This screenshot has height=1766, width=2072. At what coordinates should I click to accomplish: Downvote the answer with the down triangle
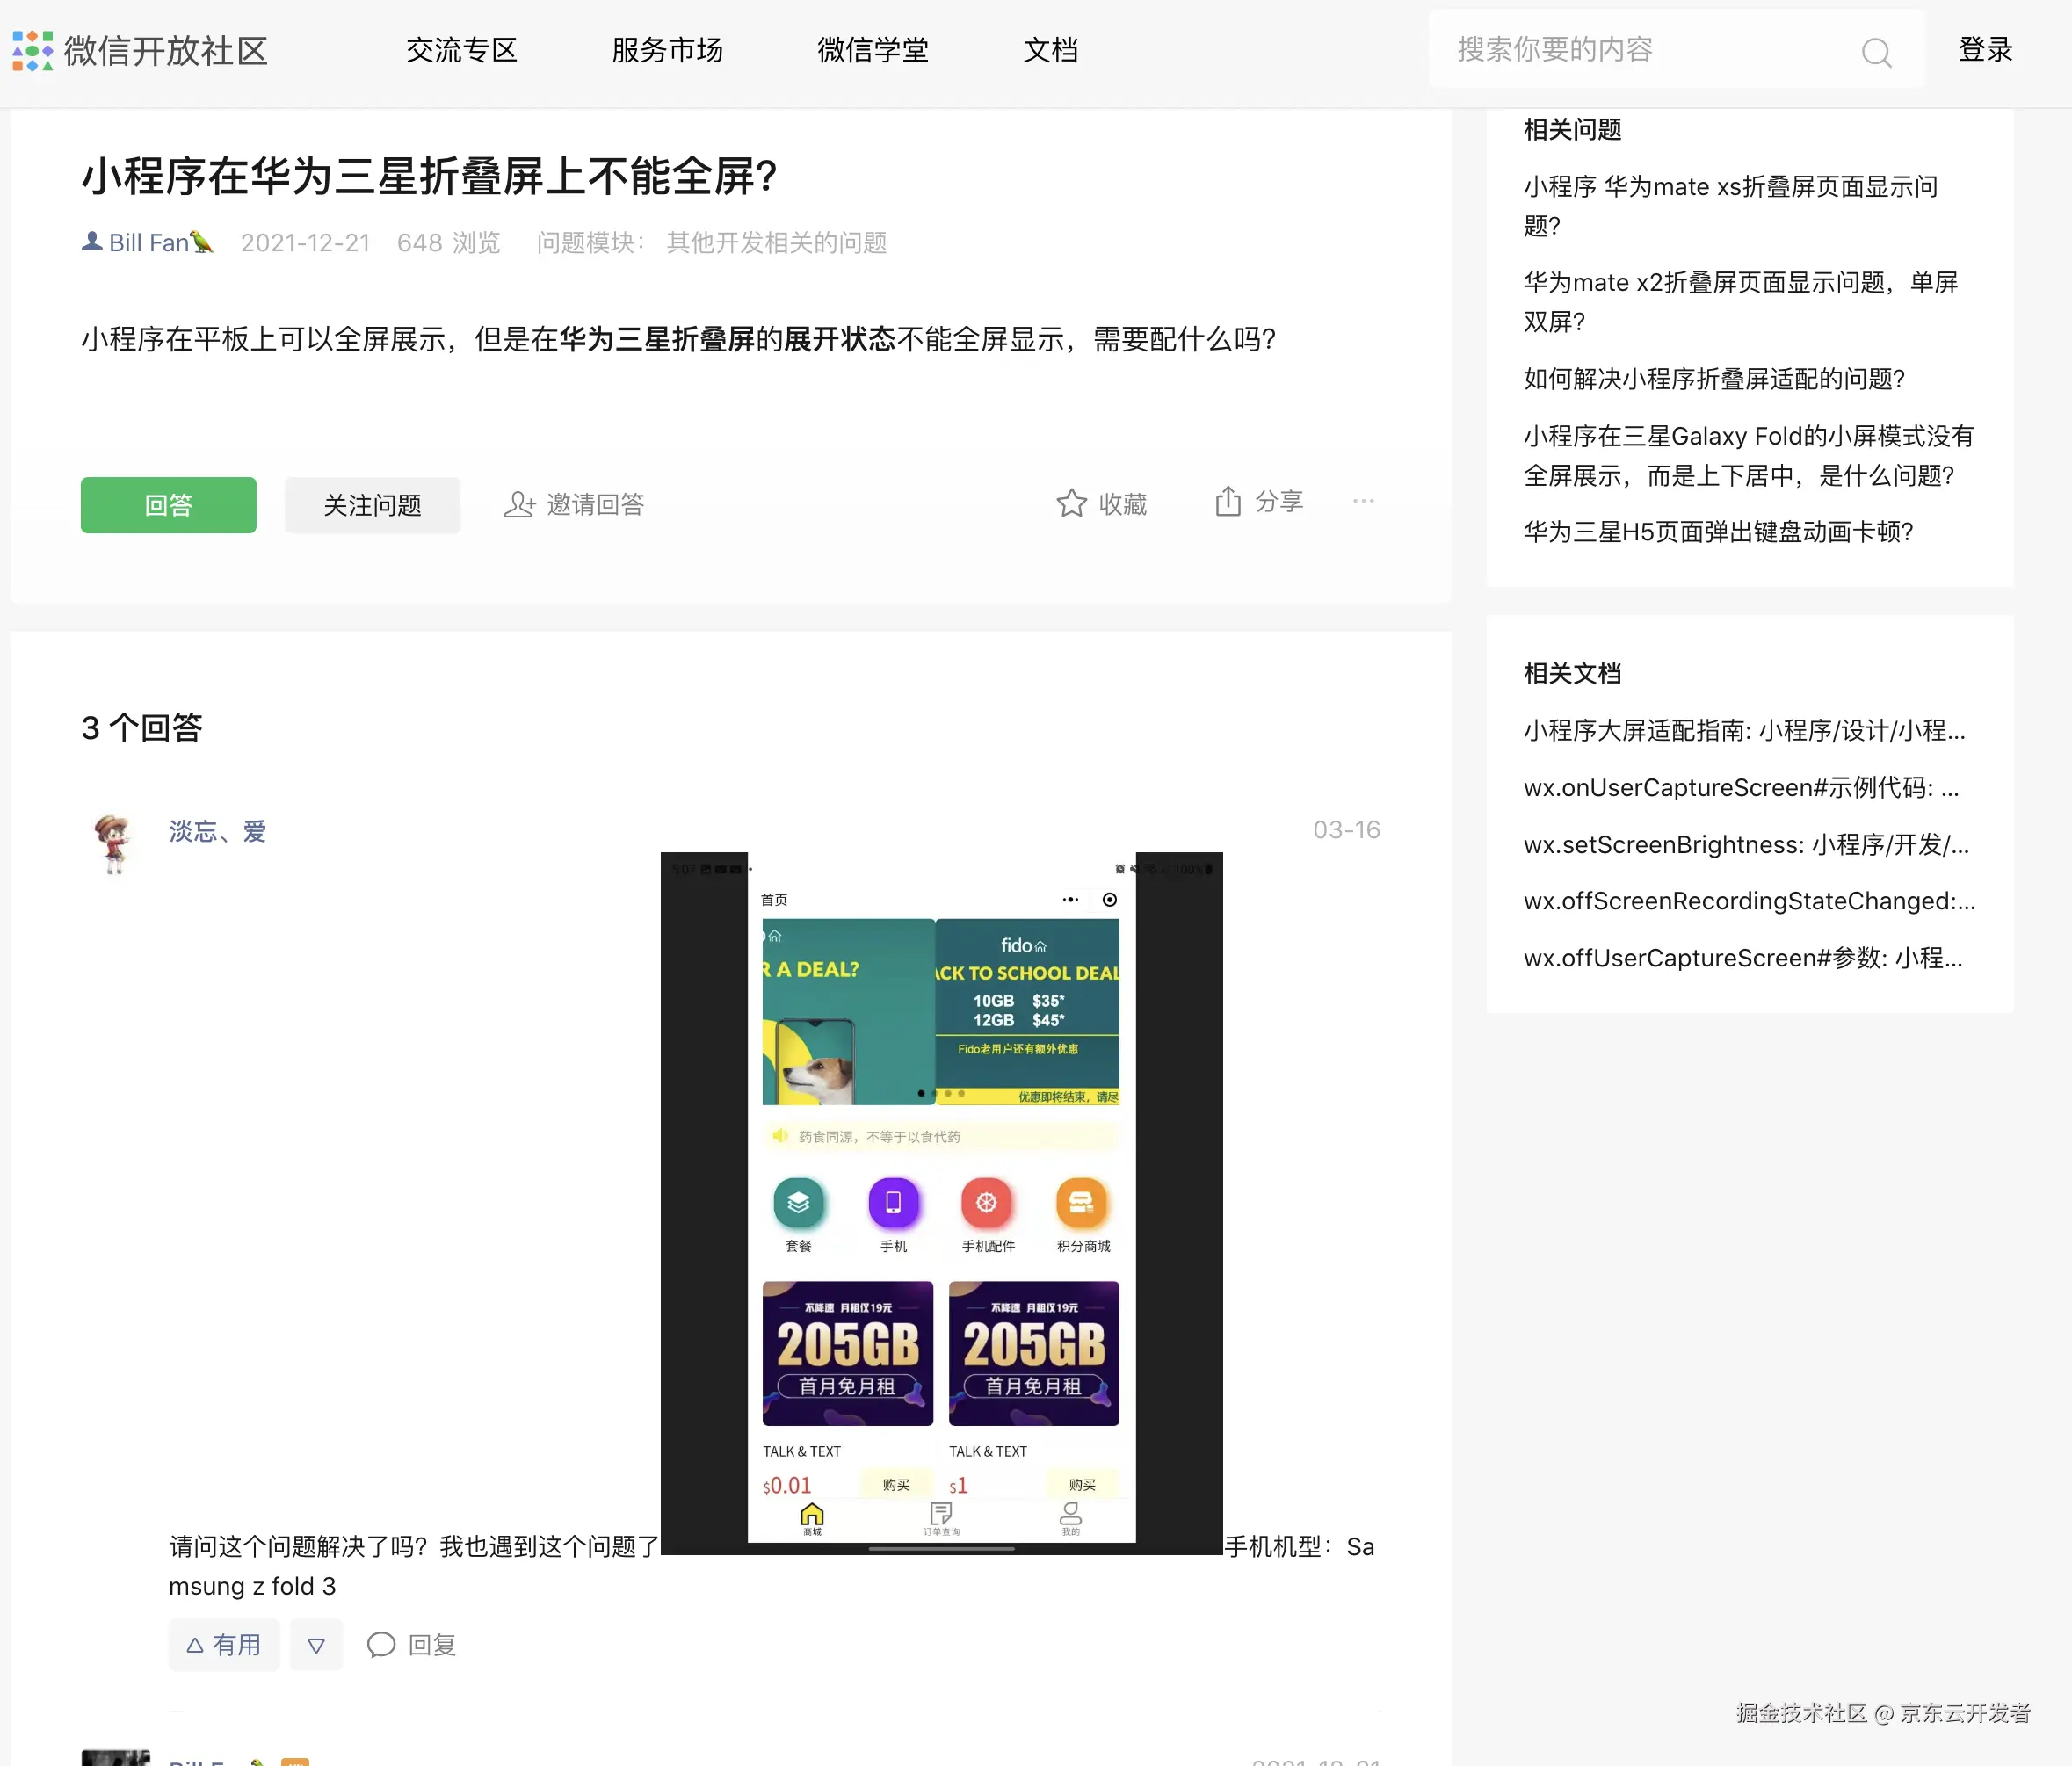(316, 1645)
